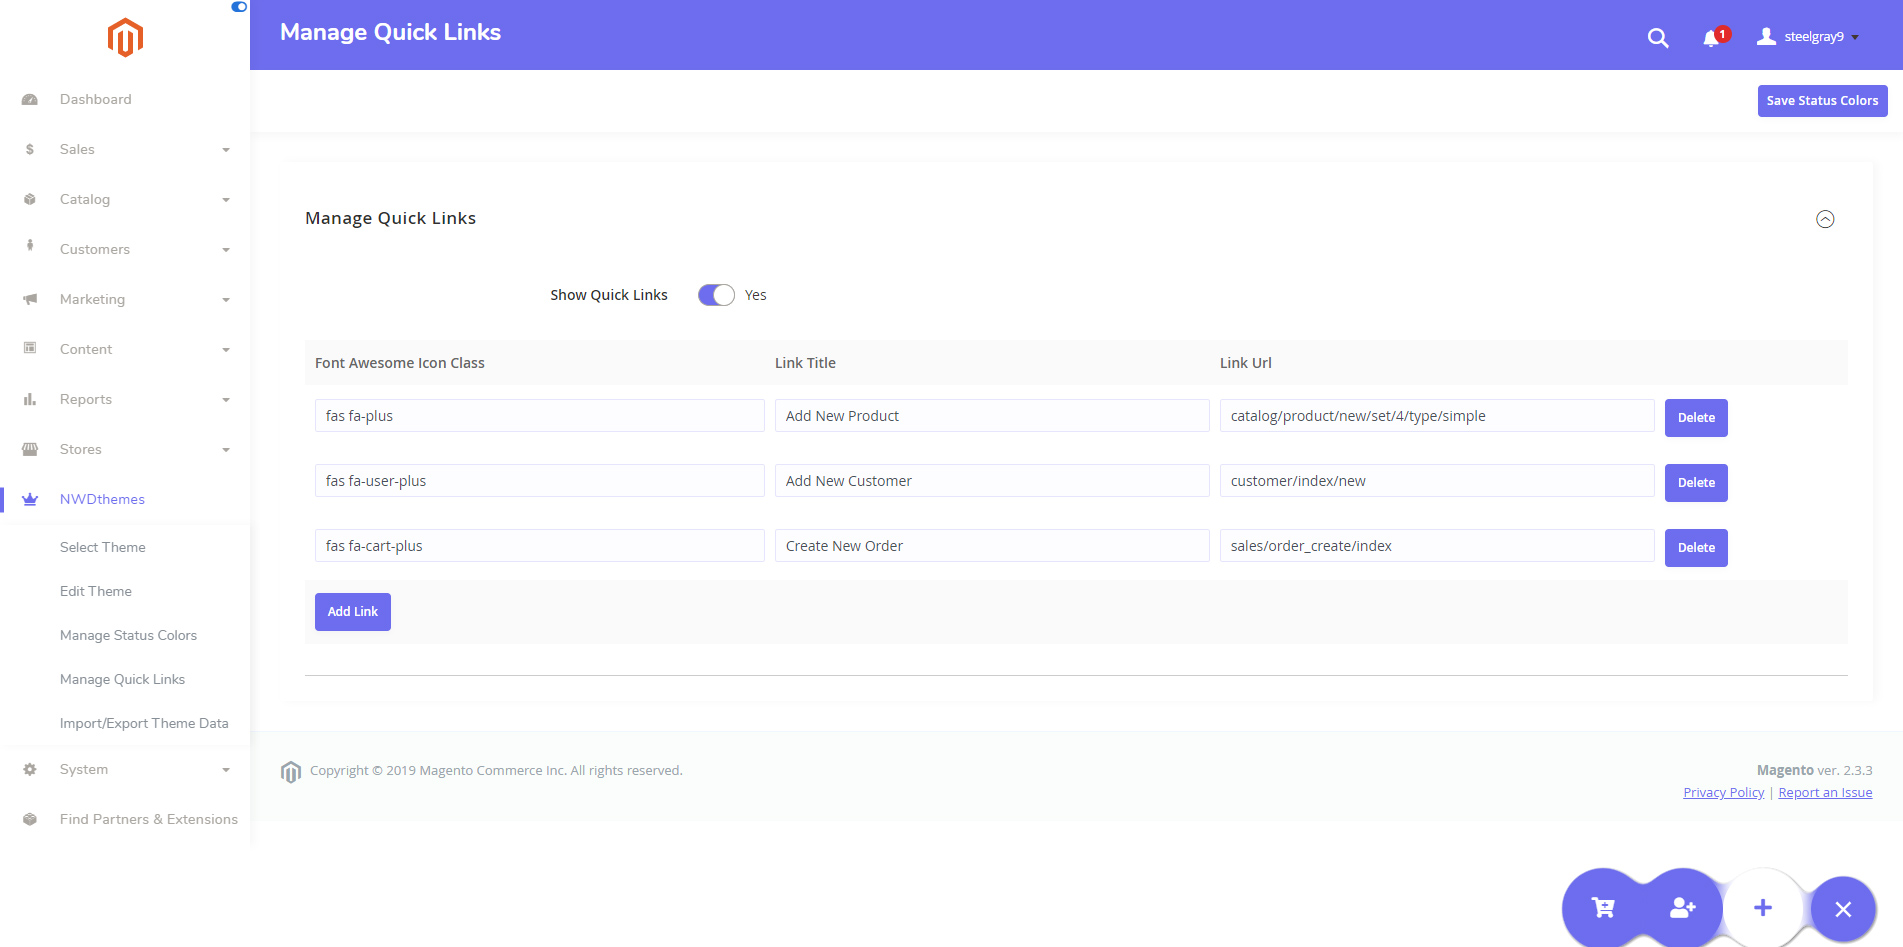Open Manage Quick Links submenu item
The height and width of the screenshot is (947, 1903).
[122, 679]
